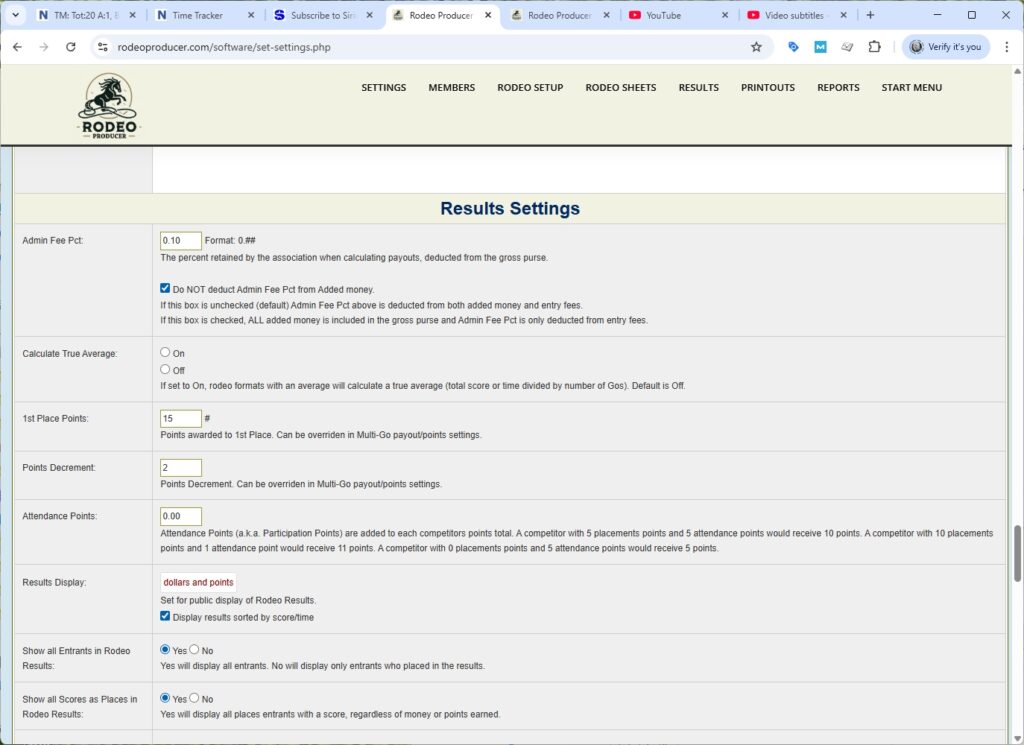The image size is (1024, 745).
Task: Open the tab search chevron
Action: tap(14, 15)
